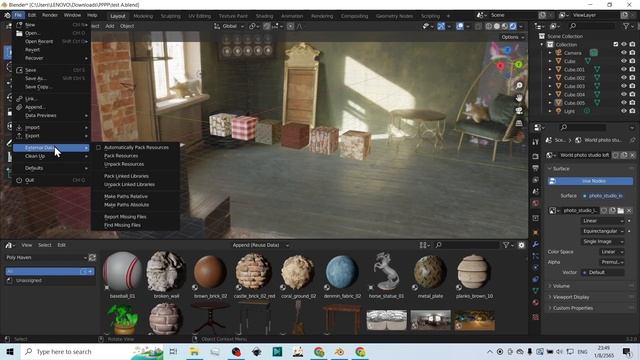This screenshot has width=640, height=360.
Task: Click the zoom magnifier gizmo in viewport
Action: click(x=519, y=85)
